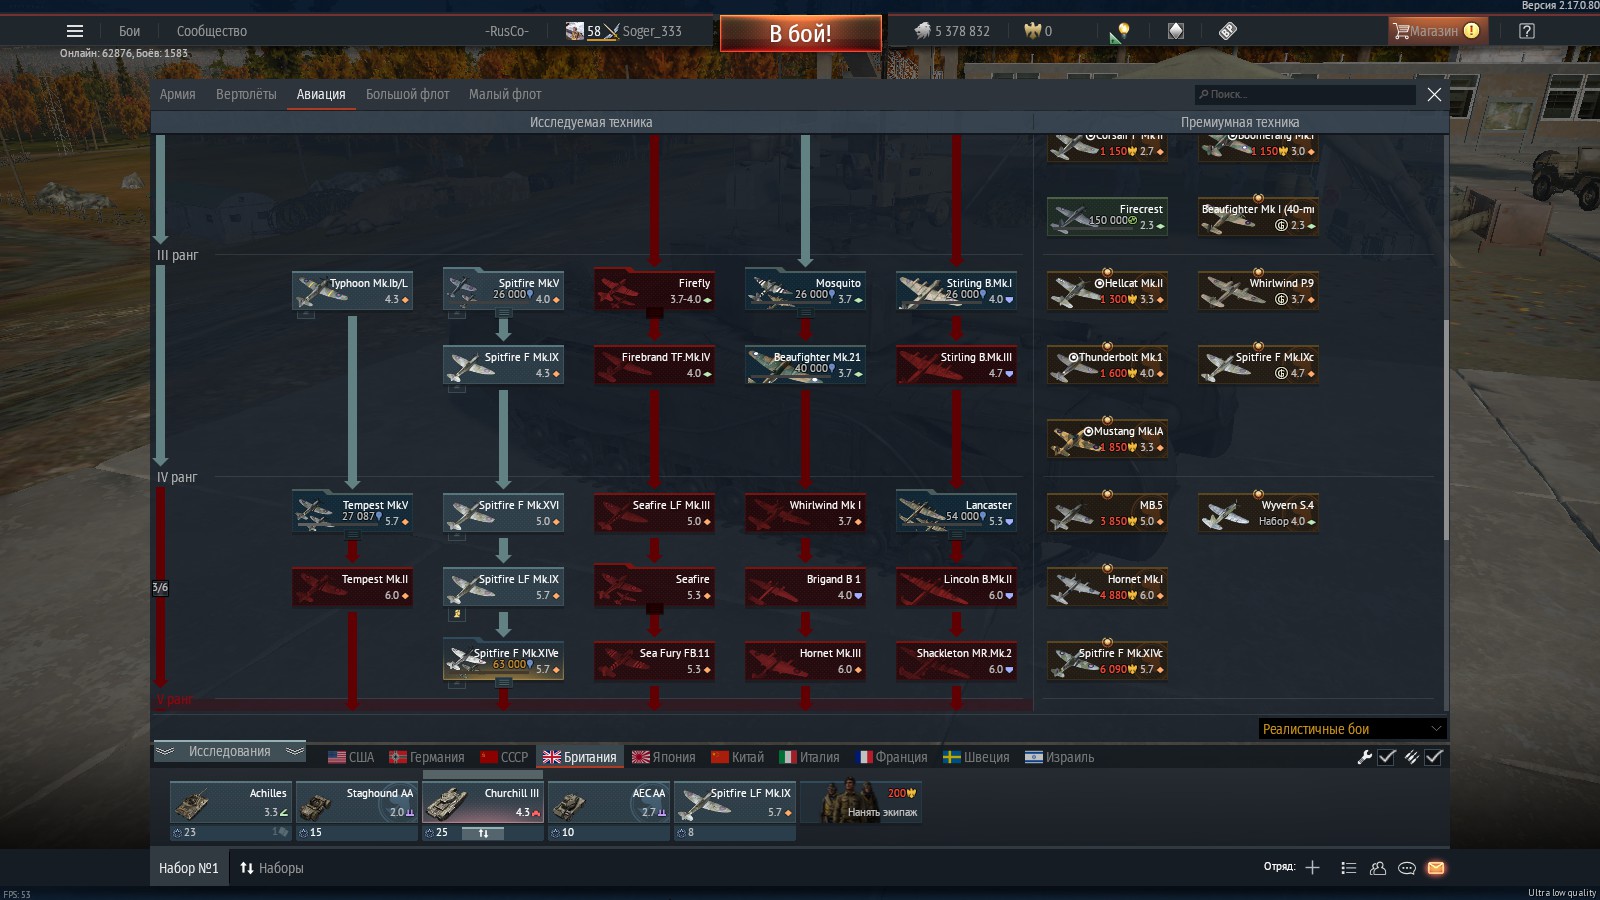Select the Firecrest premium aircraft
1600x900 pixels.
click(x=1107, y=217)
